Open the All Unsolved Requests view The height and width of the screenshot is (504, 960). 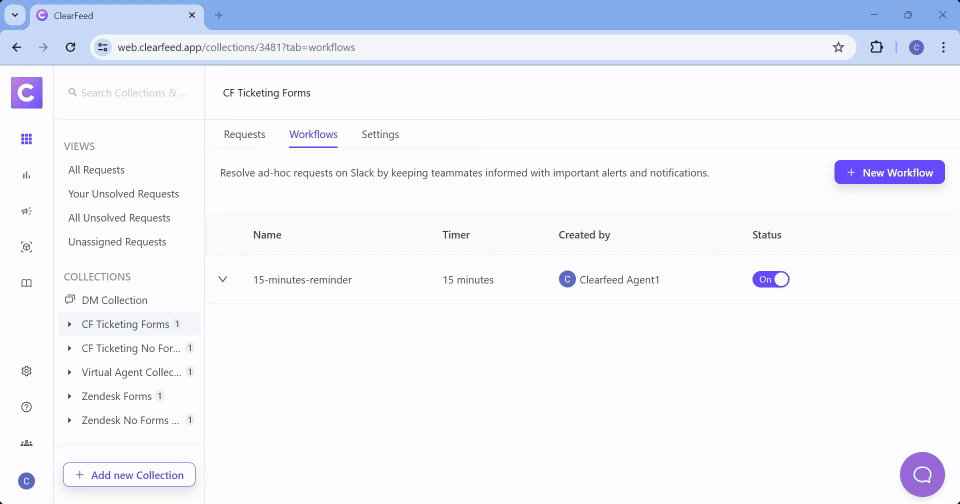pyautogui.click(x=119, y=218)
